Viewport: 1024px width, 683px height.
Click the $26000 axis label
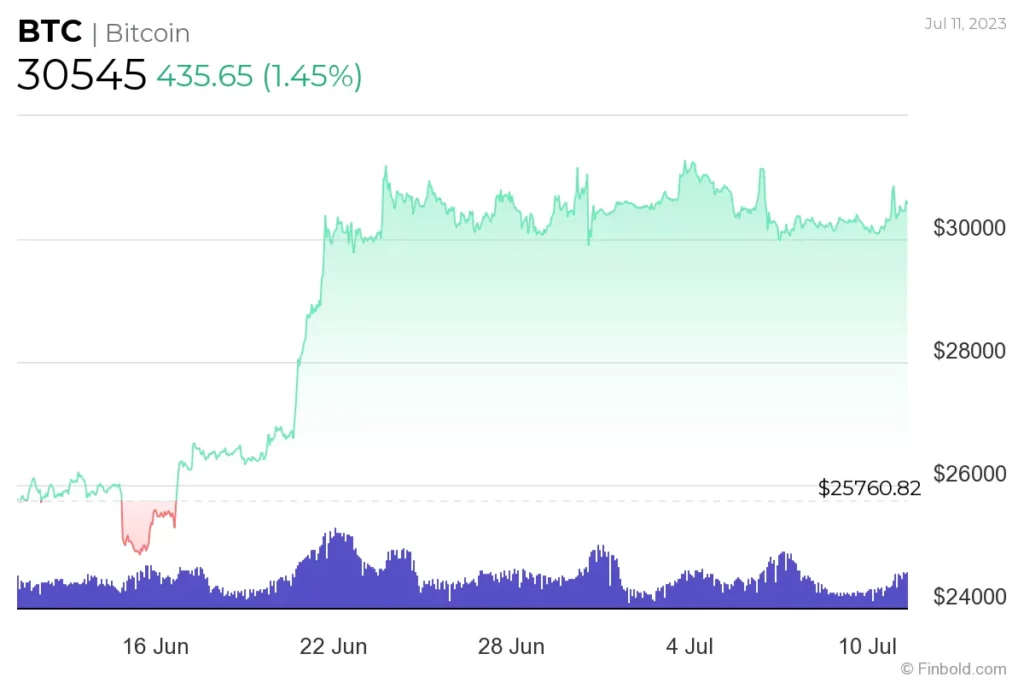969,473
